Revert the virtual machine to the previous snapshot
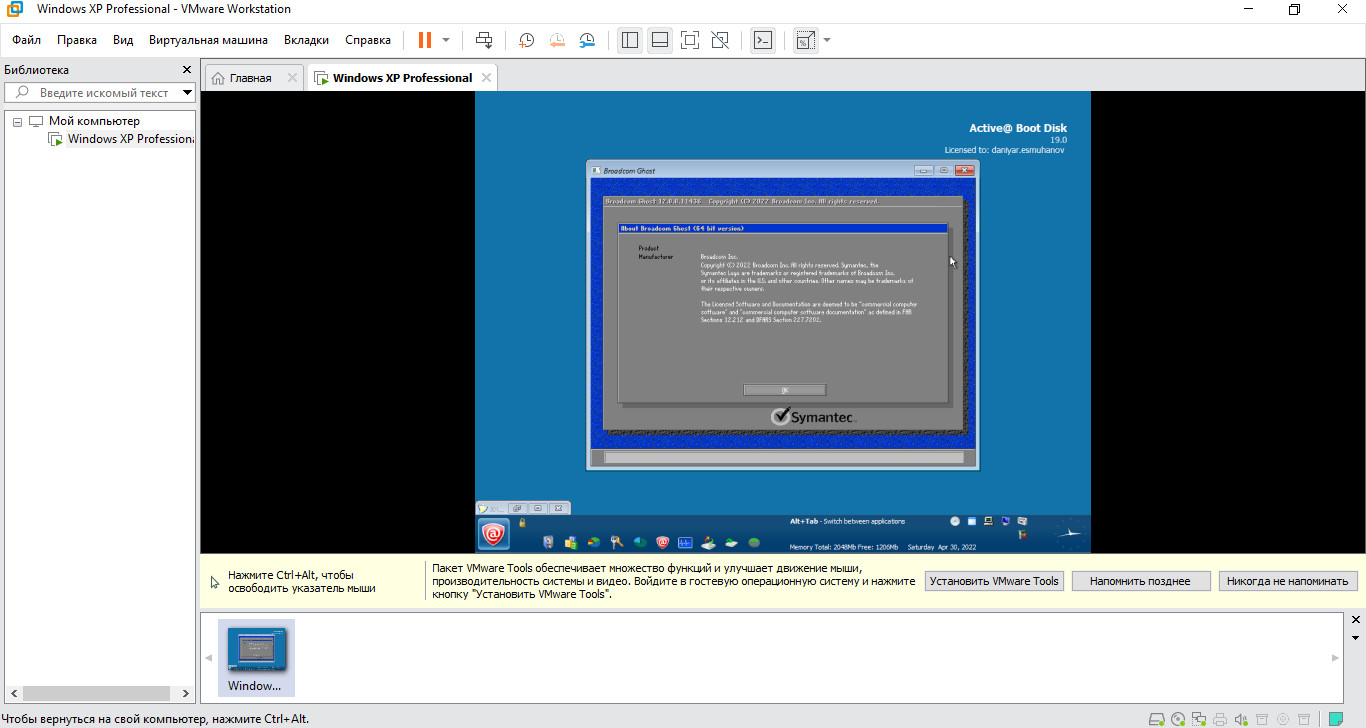The height and width of the screenshot is (728, 1366). click(557, 40)
